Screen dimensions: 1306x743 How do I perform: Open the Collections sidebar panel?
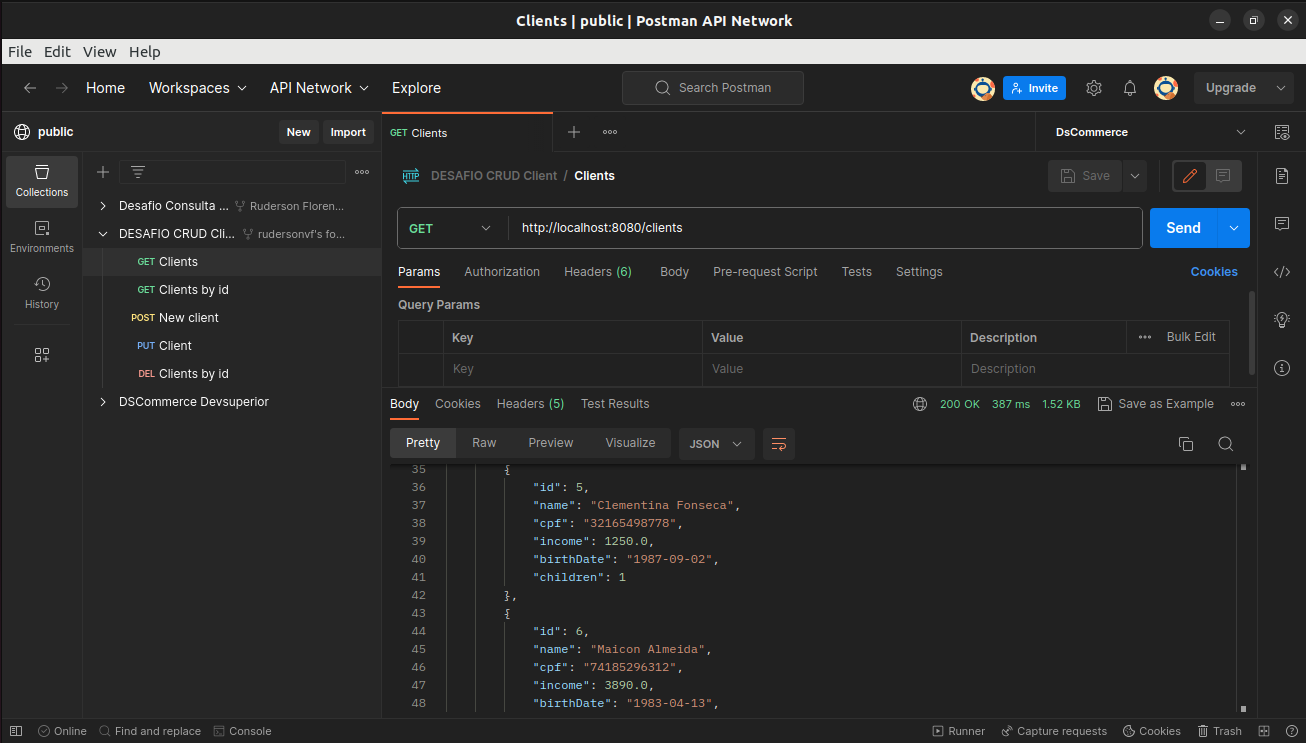tap(42, 181)
